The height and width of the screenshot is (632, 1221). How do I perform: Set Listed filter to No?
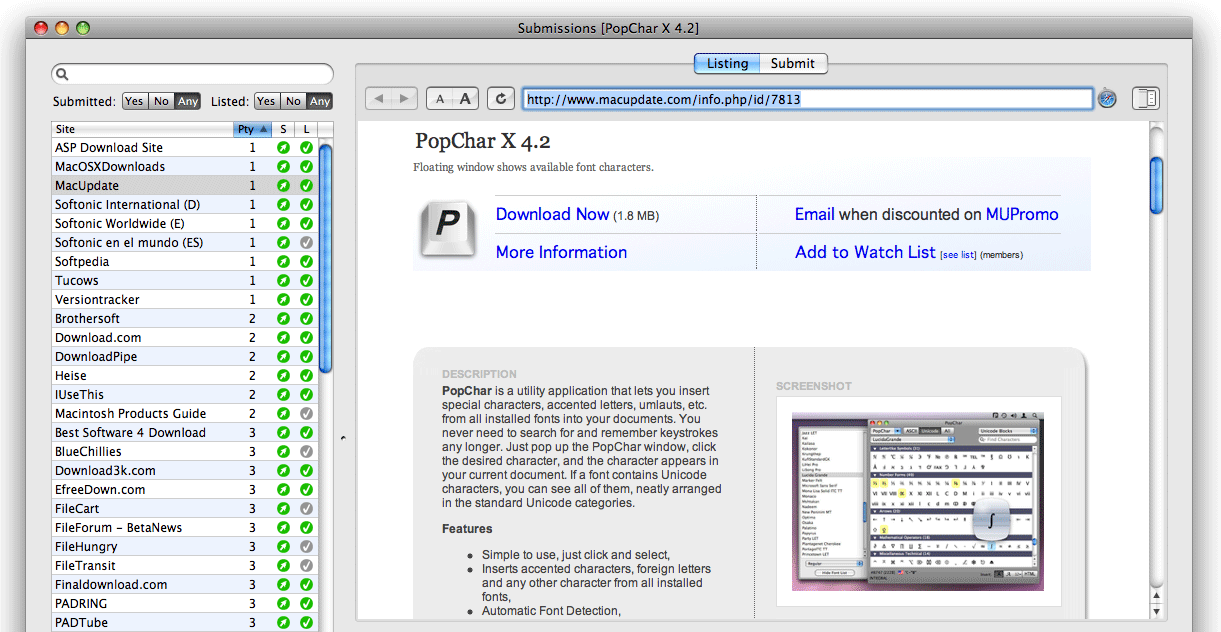[x=293, y=101]
